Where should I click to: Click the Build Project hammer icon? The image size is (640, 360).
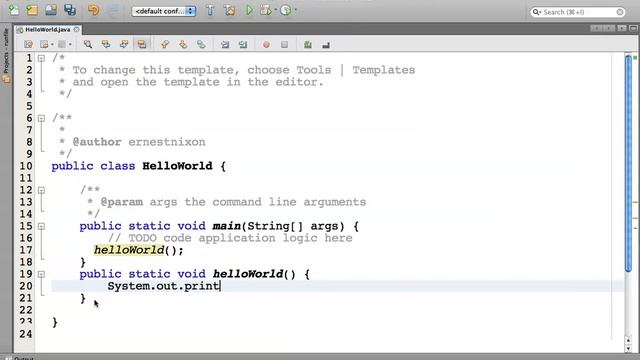pos(210,10)
